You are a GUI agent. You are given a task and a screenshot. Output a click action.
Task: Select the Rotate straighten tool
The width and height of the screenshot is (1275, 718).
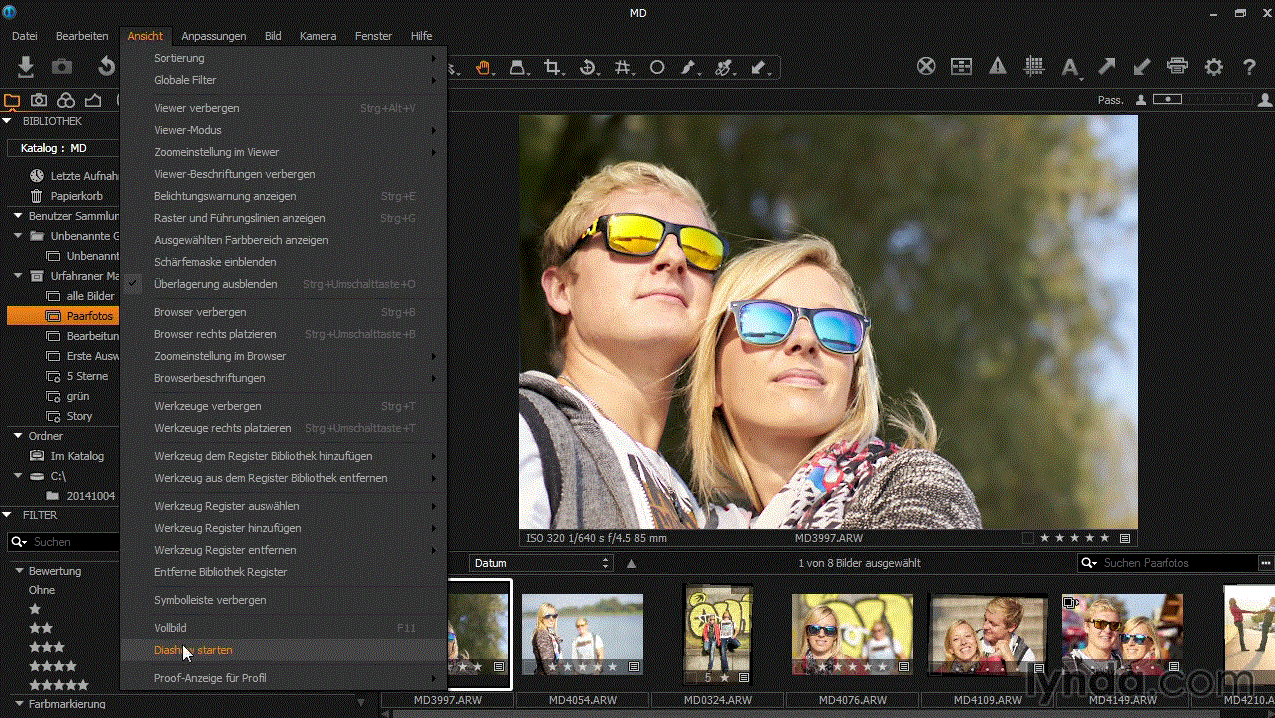click(x=588, y=67)
